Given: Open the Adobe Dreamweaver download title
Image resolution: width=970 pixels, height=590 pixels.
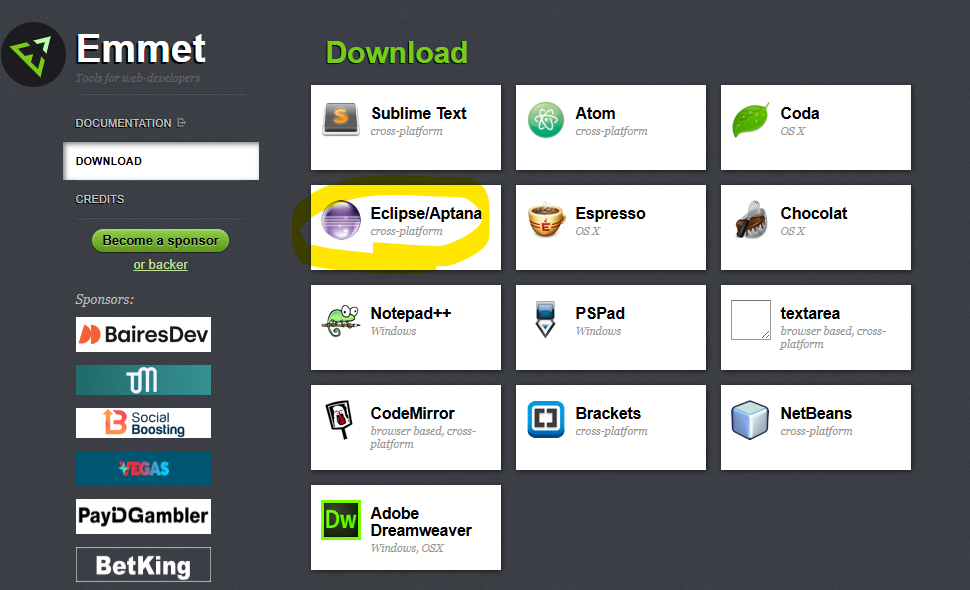Looking at the screenshot, I should [421, 522].
